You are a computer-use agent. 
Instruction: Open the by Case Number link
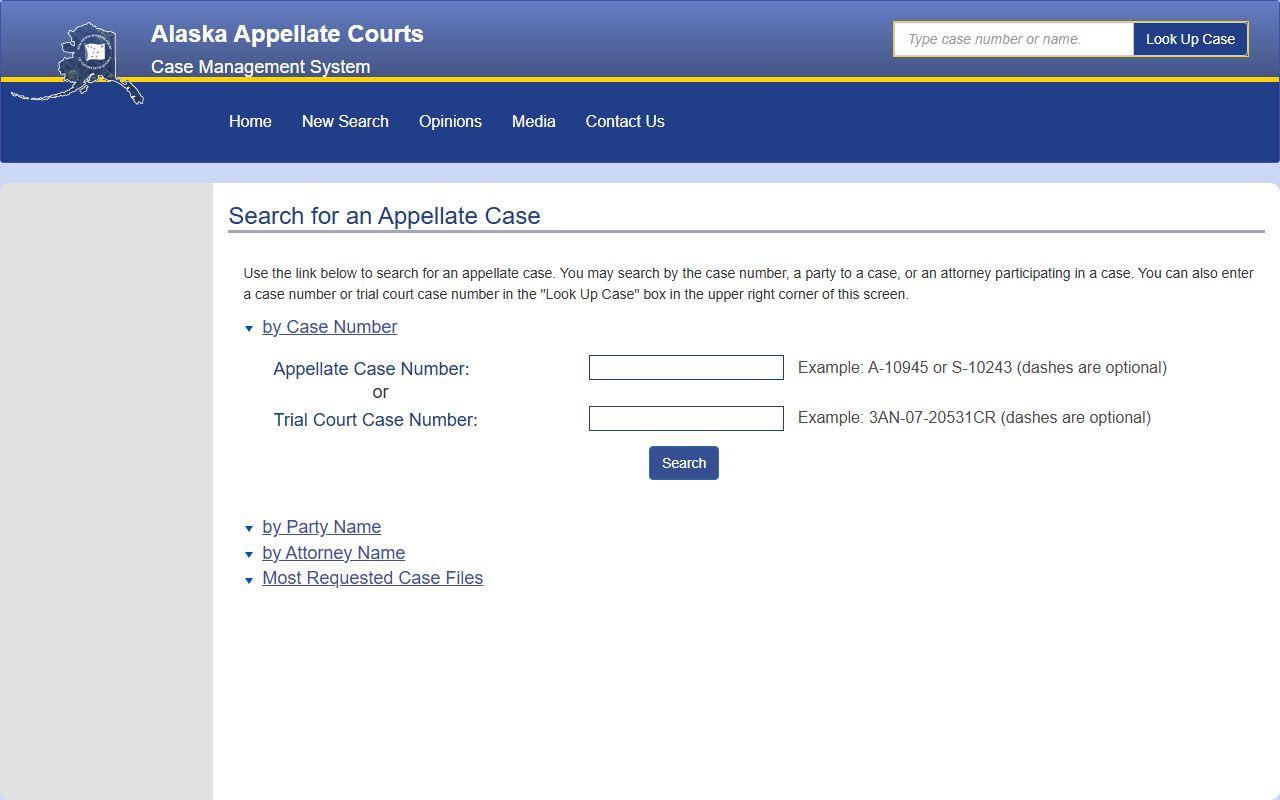[x=330, y=327]
